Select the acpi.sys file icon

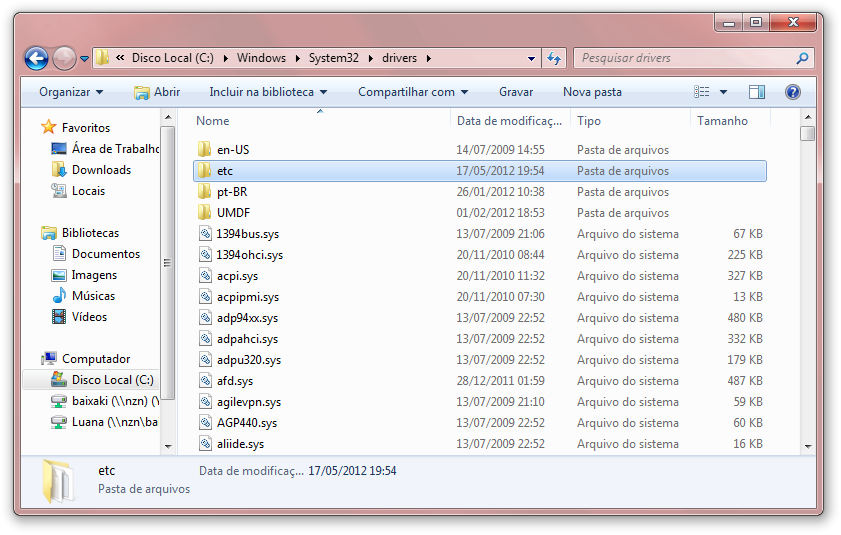[205, 275]
